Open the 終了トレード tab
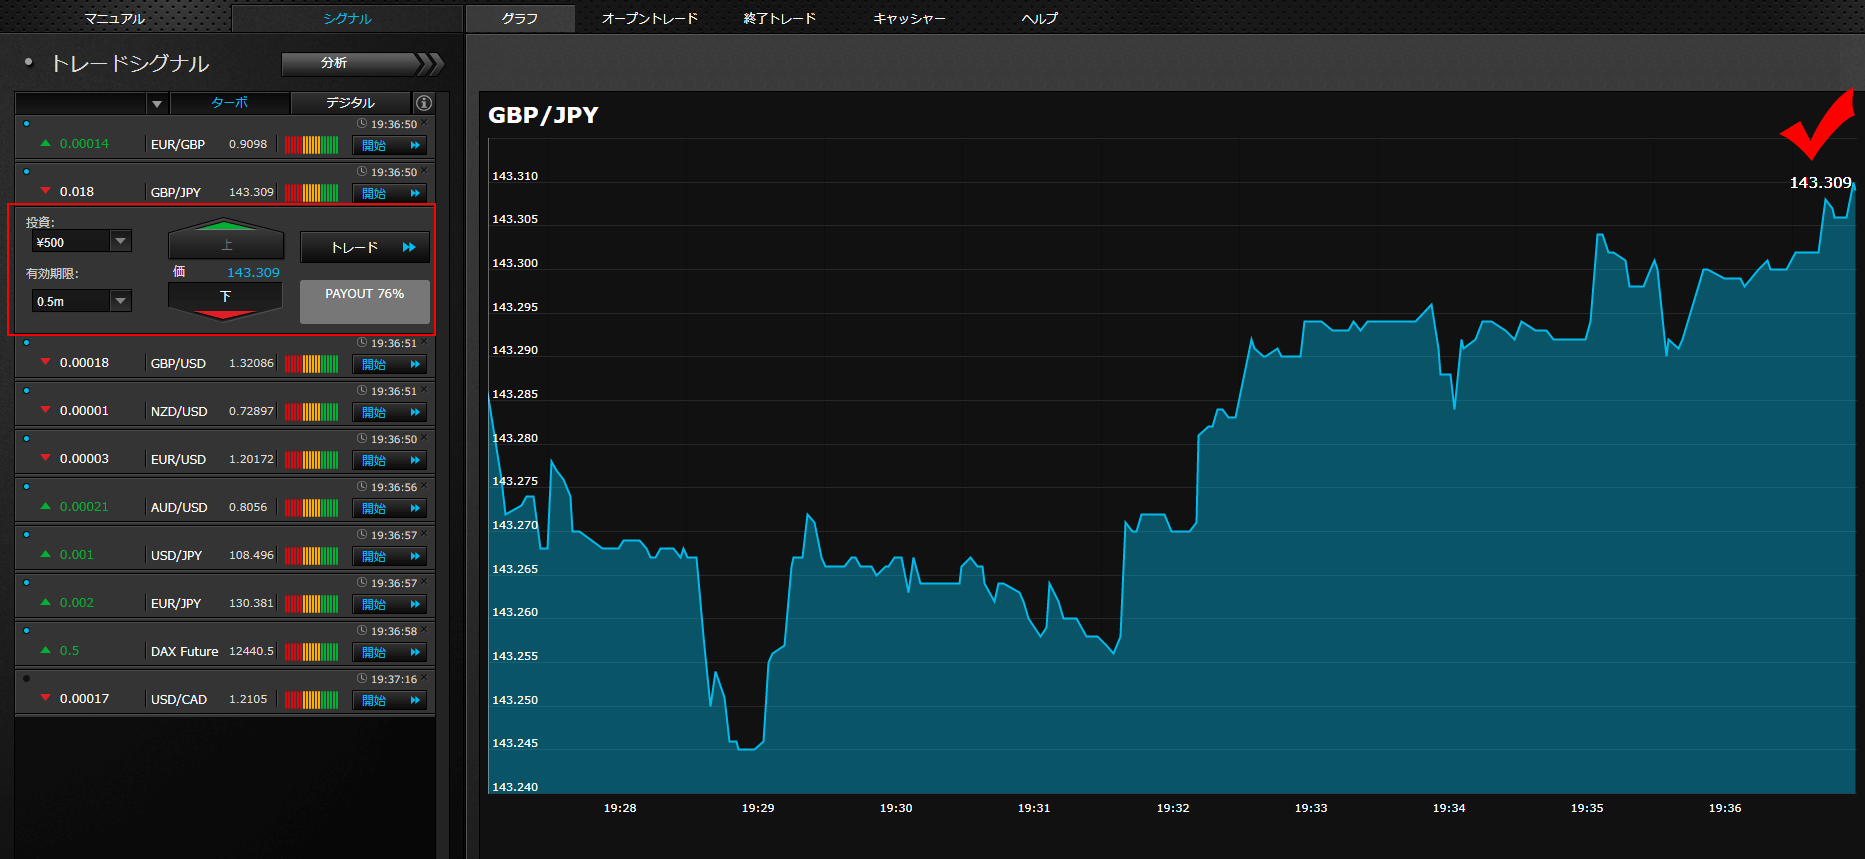This screenshot has width=1865, height=859. point(780,18)
